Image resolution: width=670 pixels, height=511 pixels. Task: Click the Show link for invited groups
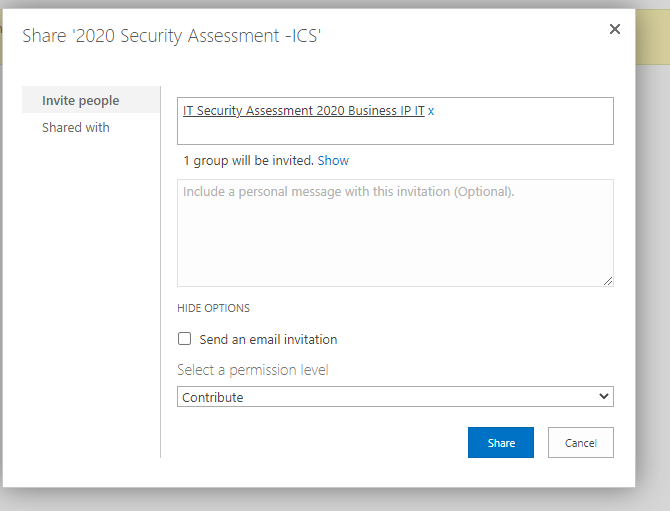click(333, 161)
